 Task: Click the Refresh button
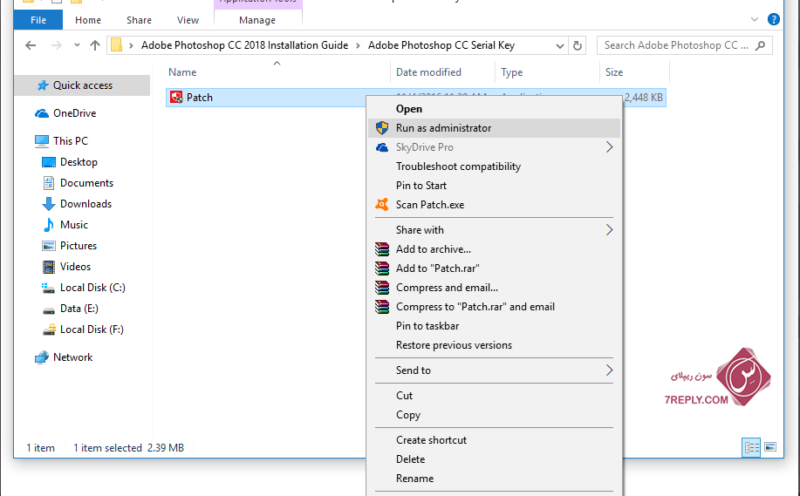pyautogui.click(x=577, y=45)
